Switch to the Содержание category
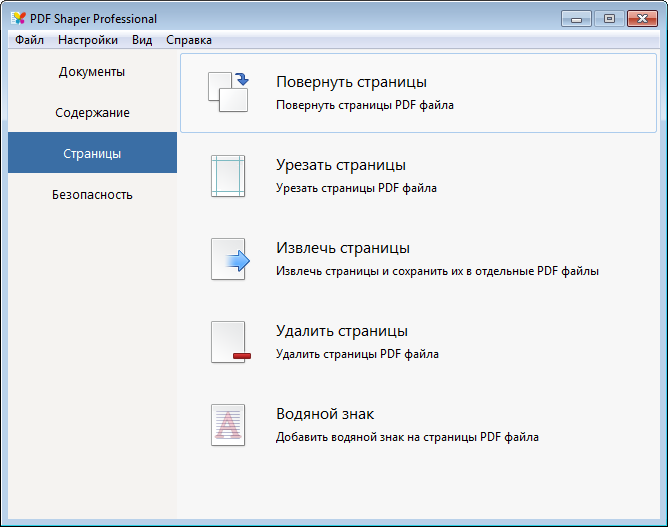Screen dimensions: 668x527 [92, 112]
